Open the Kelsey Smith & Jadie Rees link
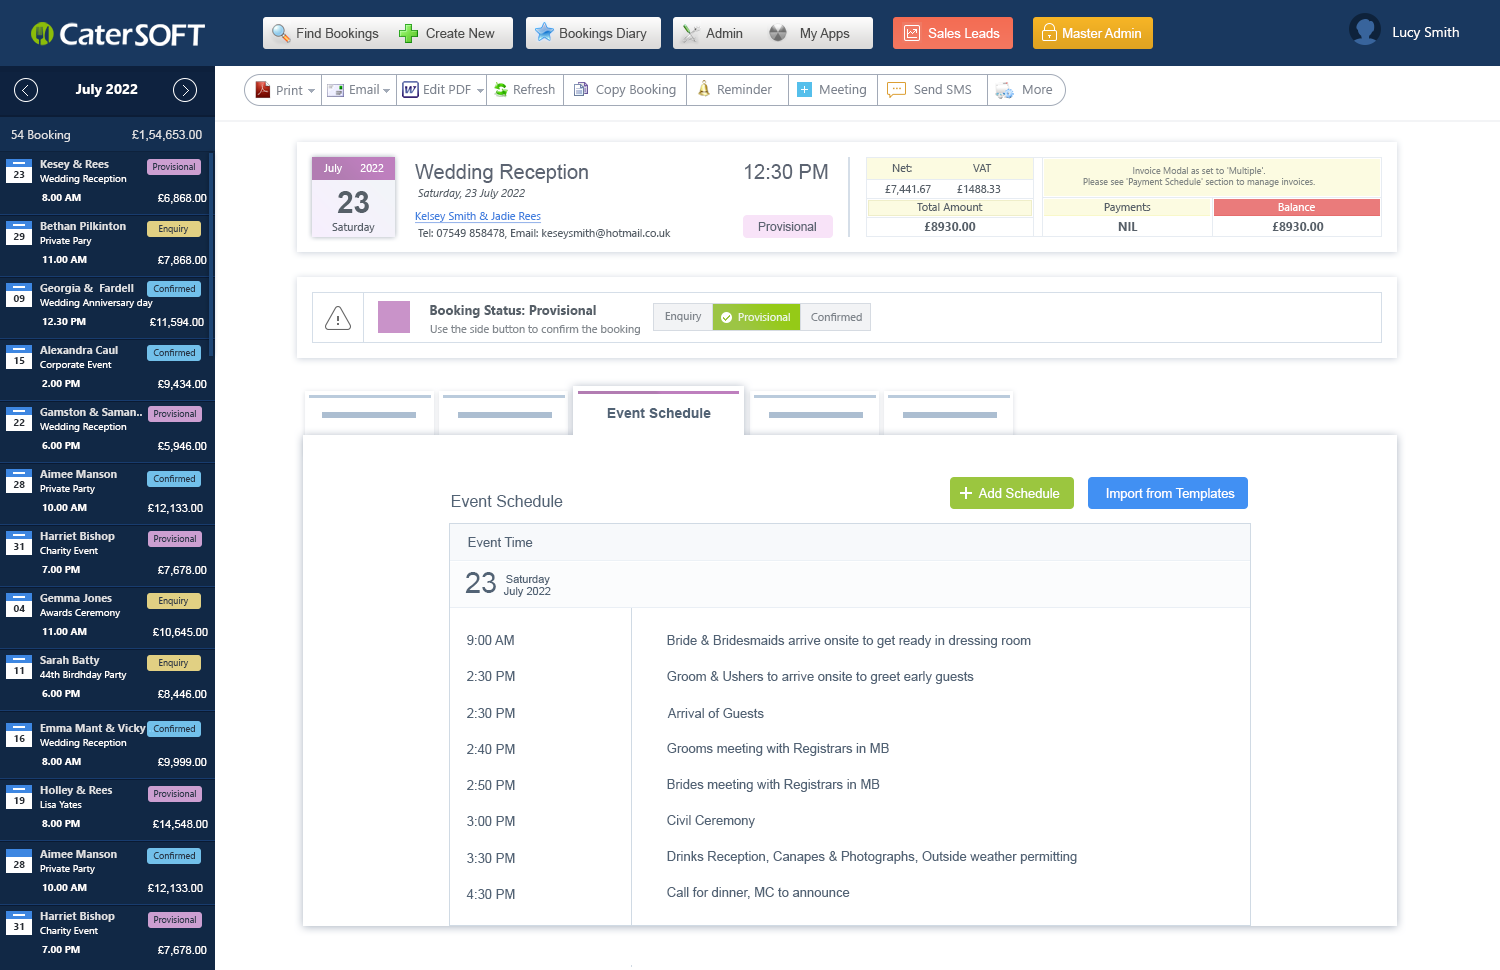The image size is (1500, 970). coord(477,216)
